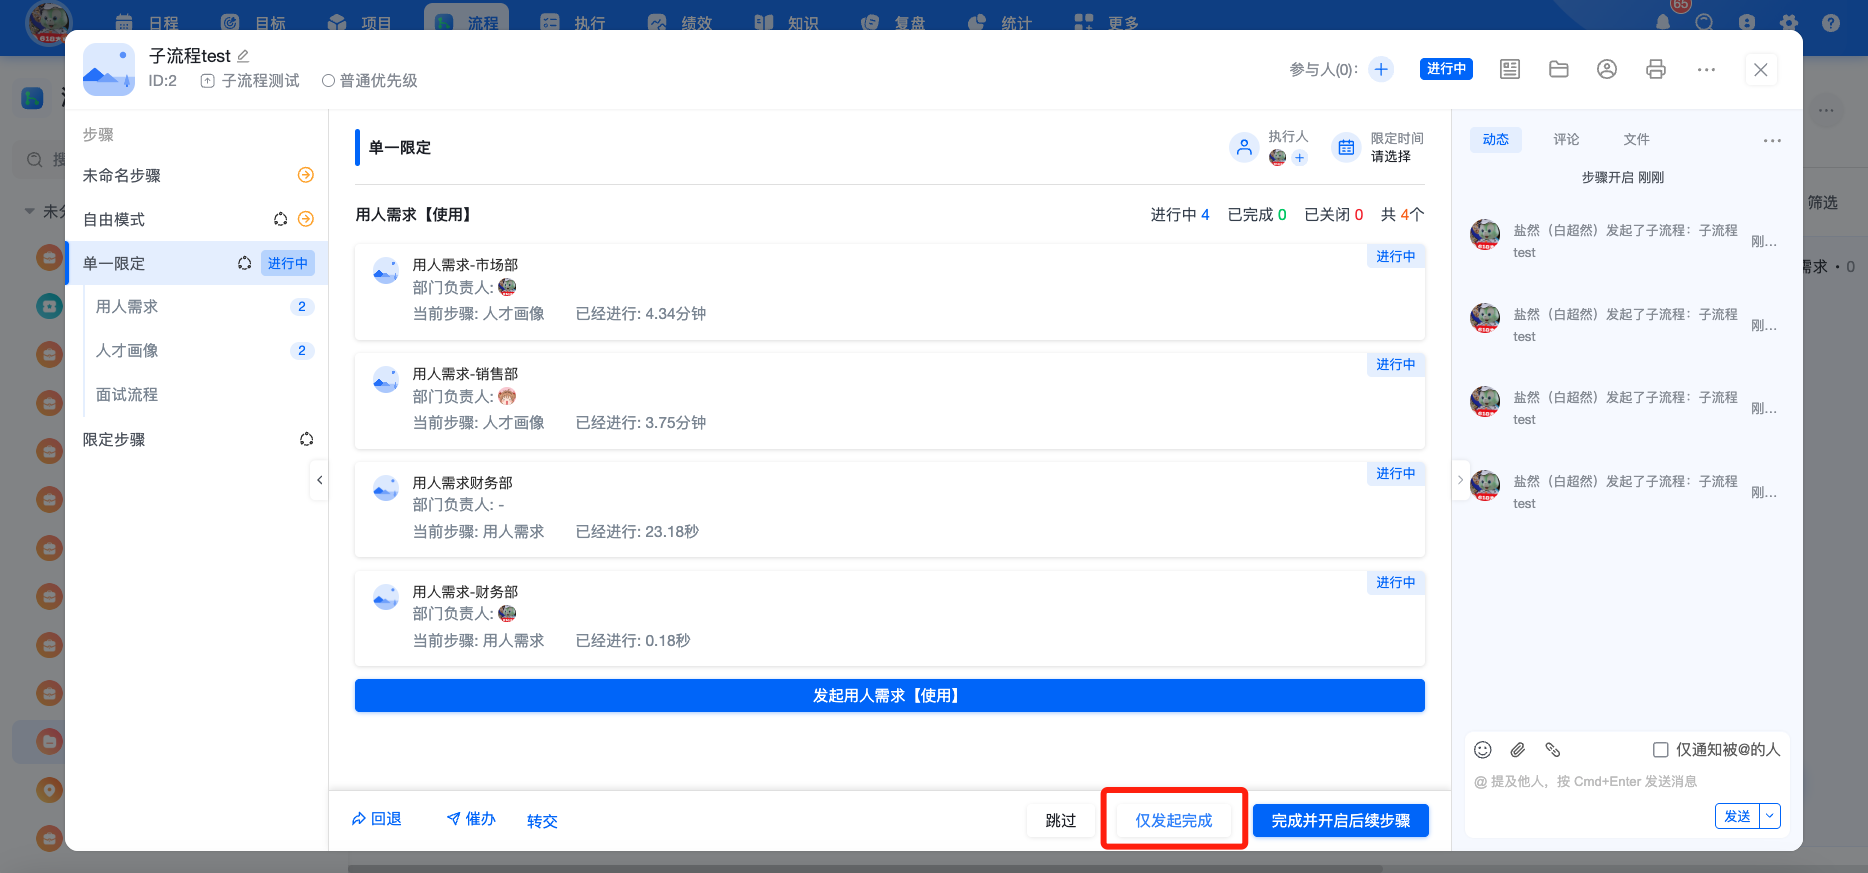The height and width of the screenshot is (873, 1868).
Task: Open the folder icon in header
Action: point(1559,69)
